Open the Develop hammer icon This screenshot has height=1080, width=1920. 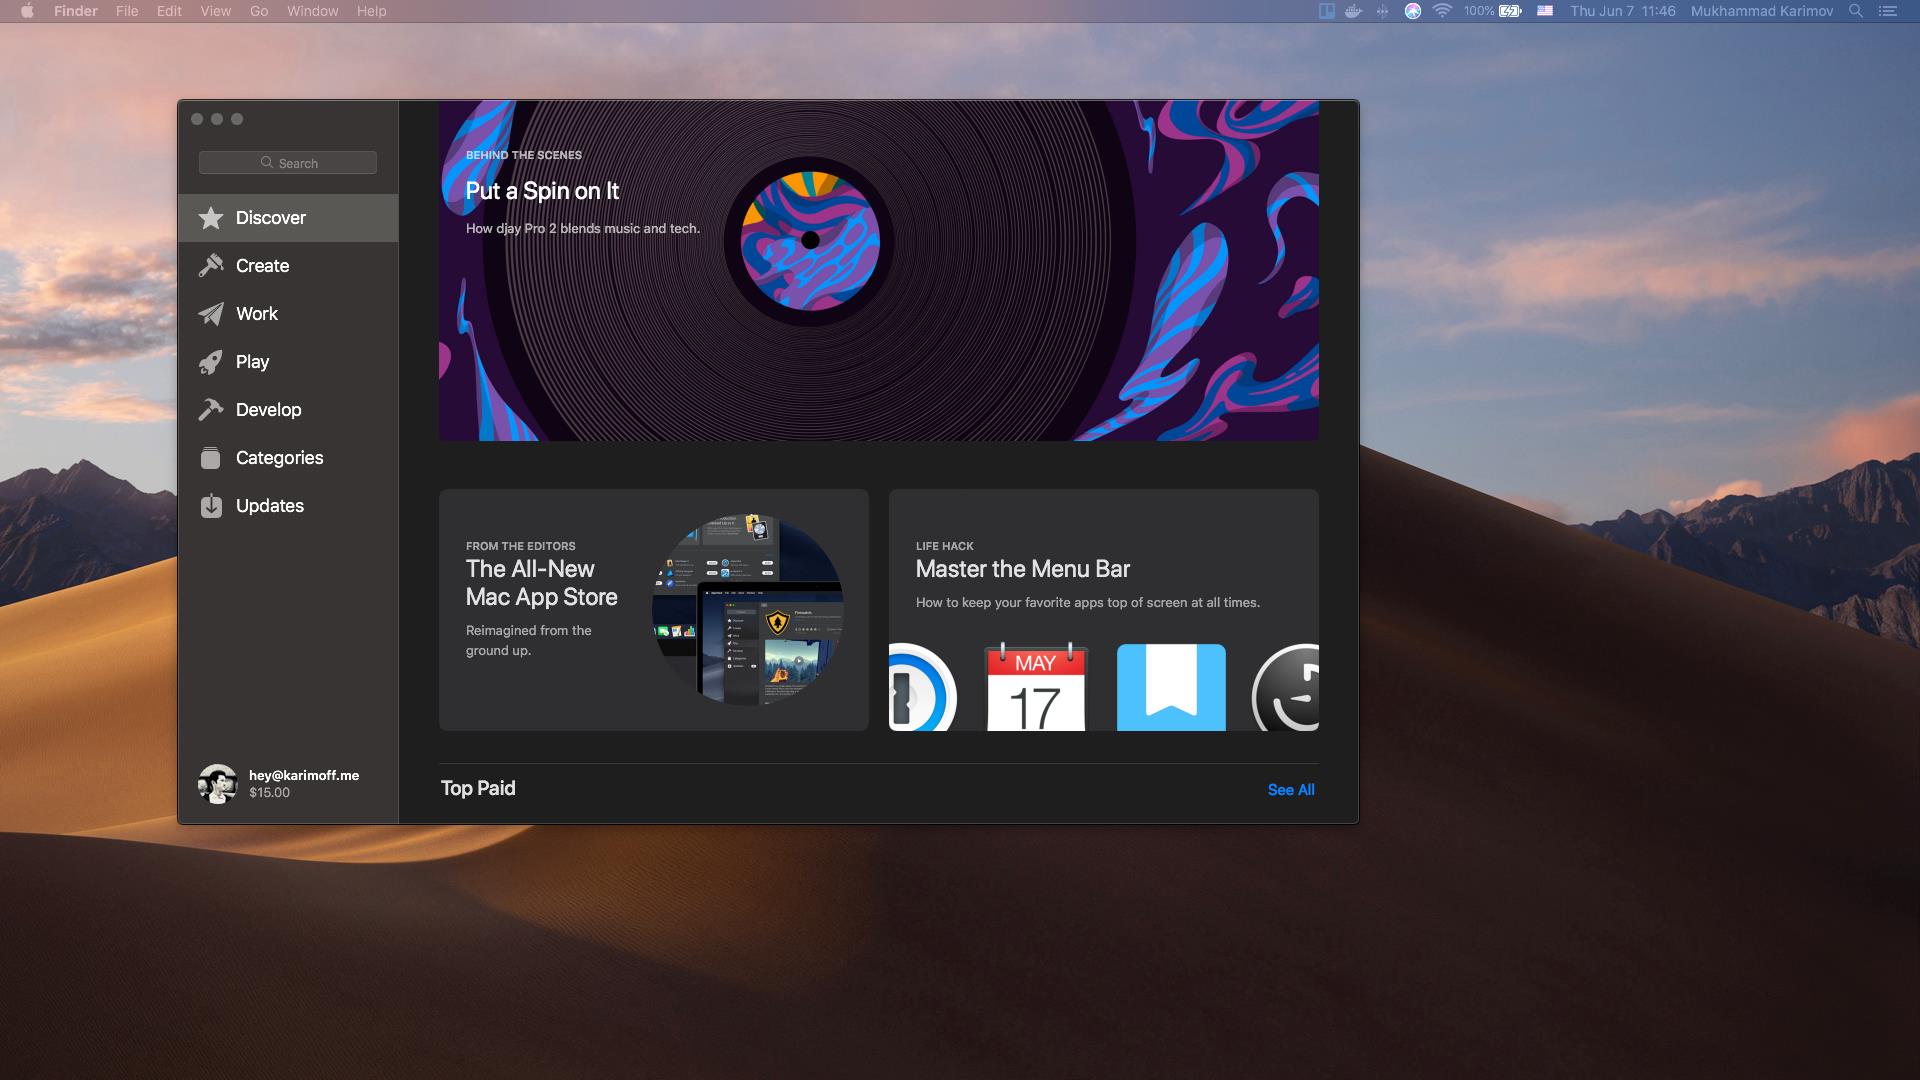coord(210,410)
